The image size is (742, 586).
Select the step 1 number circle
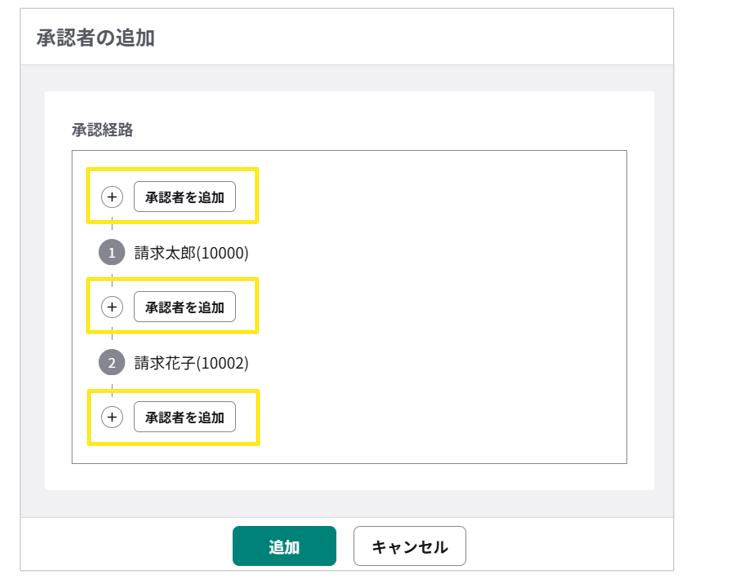pos(112,252)
